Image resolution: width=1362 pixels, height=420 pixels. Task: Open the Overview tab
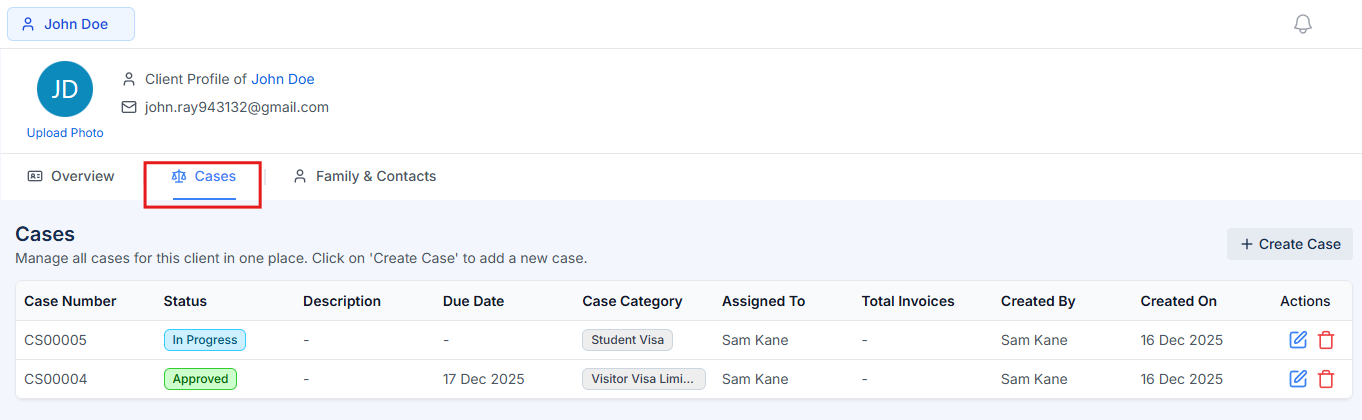[71, 176]
